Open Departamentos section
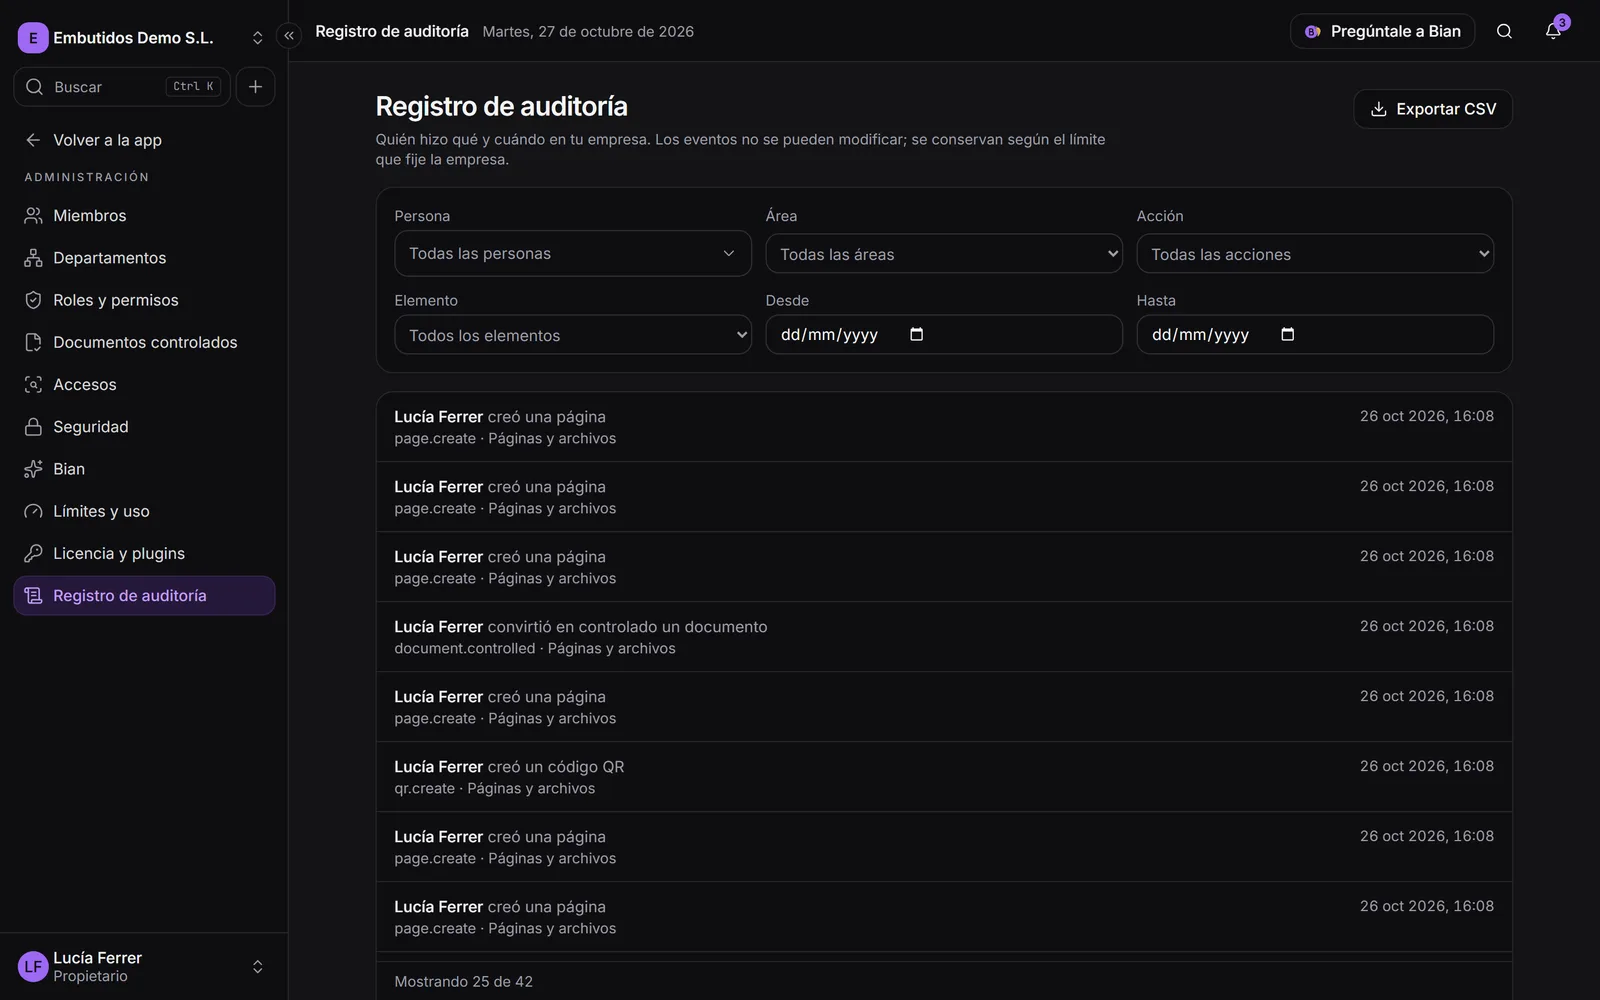The height and width of the screenshot is (1000, 1600). click(144, 258)
